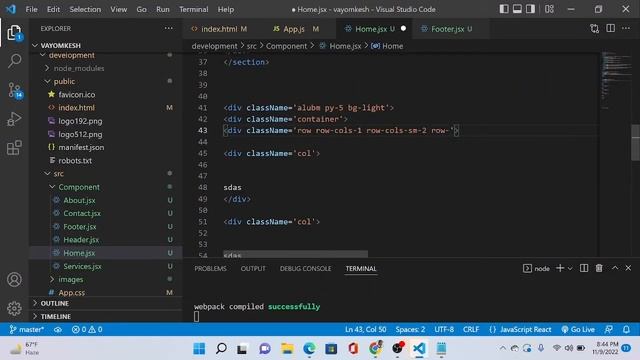Open the Help menu

point(226,9)
